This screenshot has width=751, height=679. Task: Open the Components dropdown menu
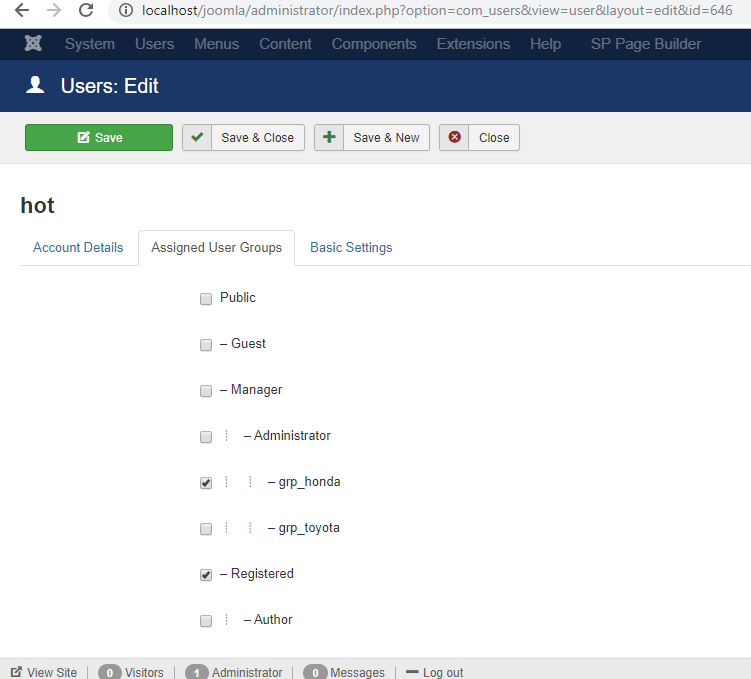tap(374, 44)
